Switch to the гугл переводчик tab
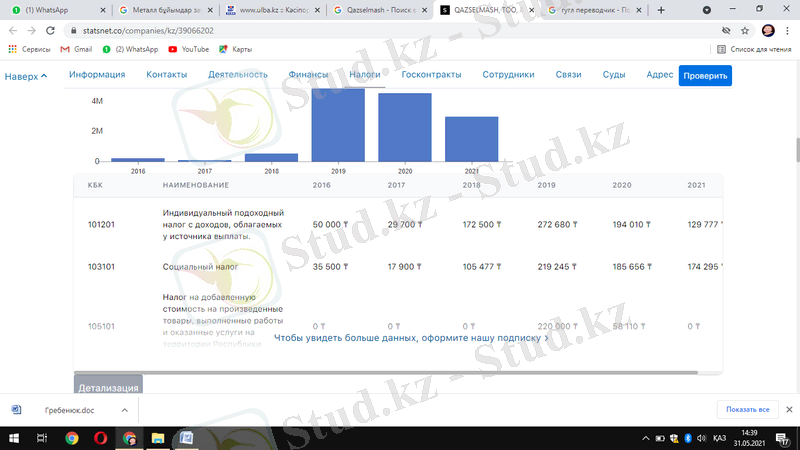Image resolution: width=800 pixels, height=450 pixels. click(592, 10)
